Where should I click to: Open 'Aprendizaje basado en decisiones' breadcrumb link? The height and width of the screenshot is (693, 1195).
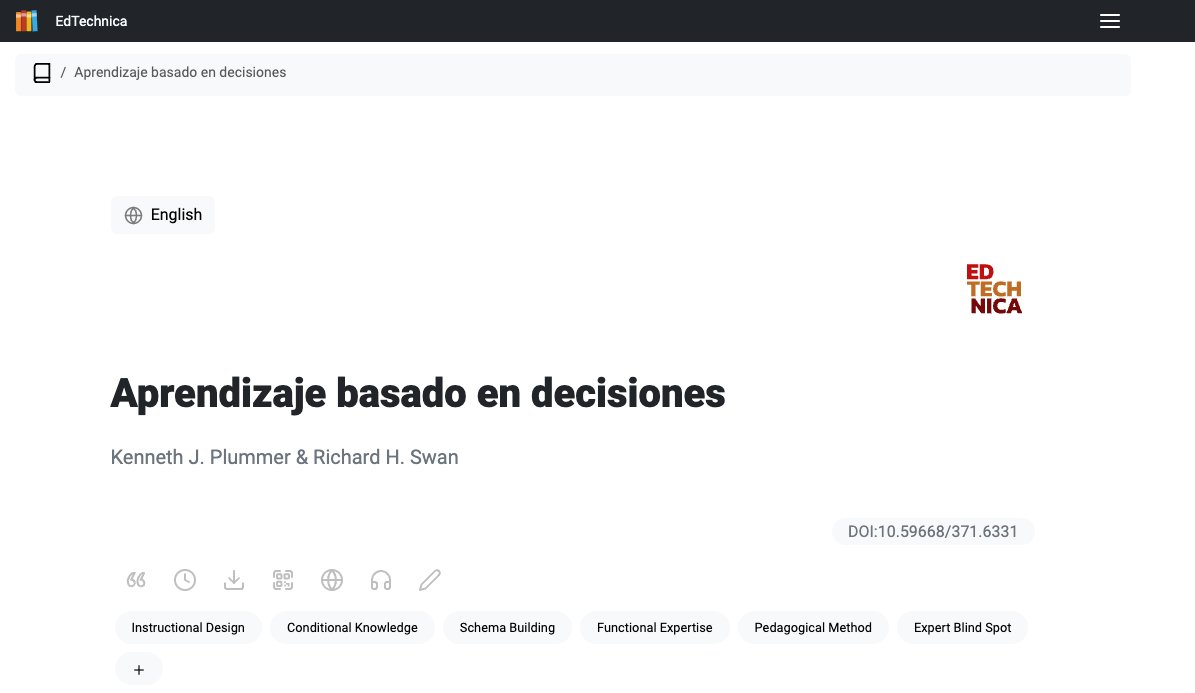click(x=180, y=72)
